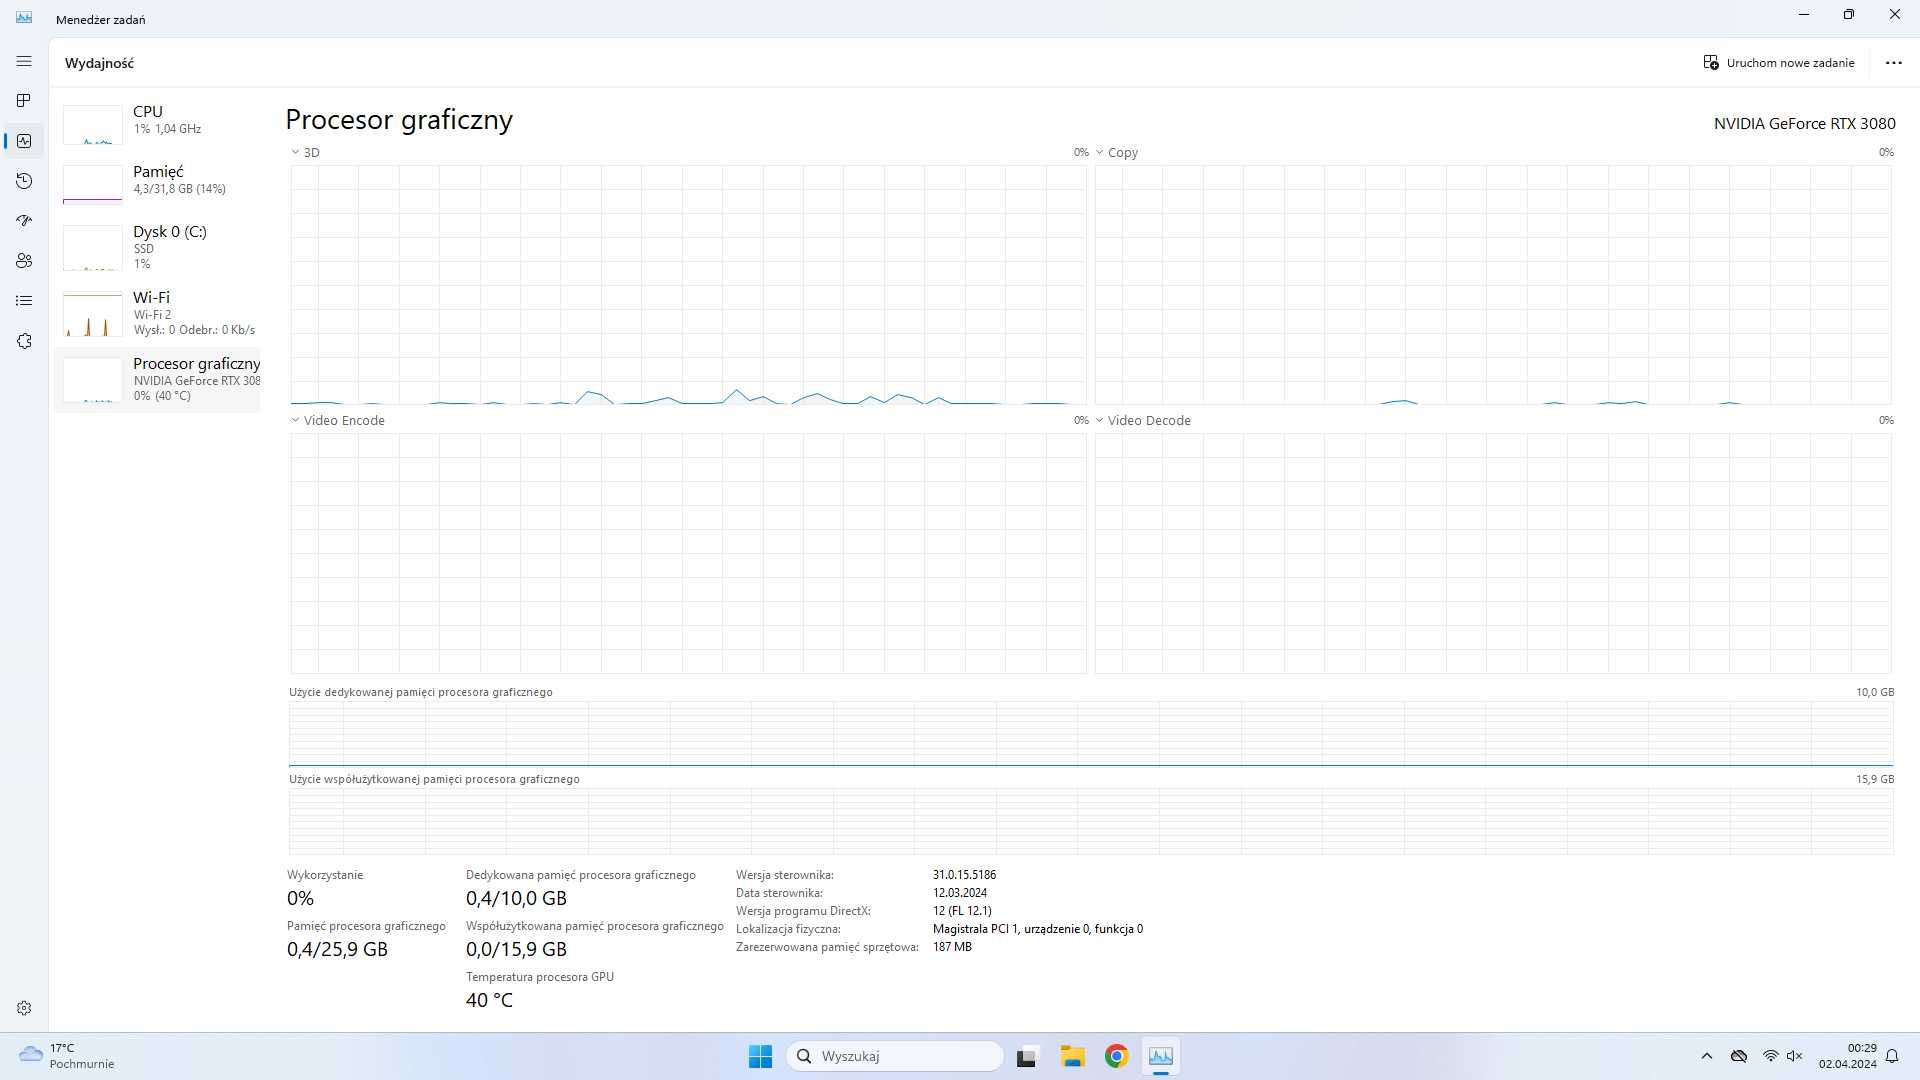Image resolution: width=1920 pixels, height=1080 pixels.
Task: Click the shared GPU memory usage graph
Action: tap(1091, 821)
